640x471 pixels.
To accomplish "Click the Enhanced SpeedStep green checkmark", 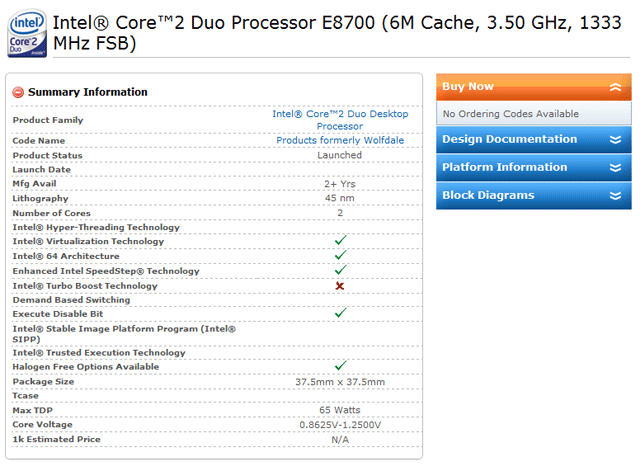I will [x=340, y=270].
